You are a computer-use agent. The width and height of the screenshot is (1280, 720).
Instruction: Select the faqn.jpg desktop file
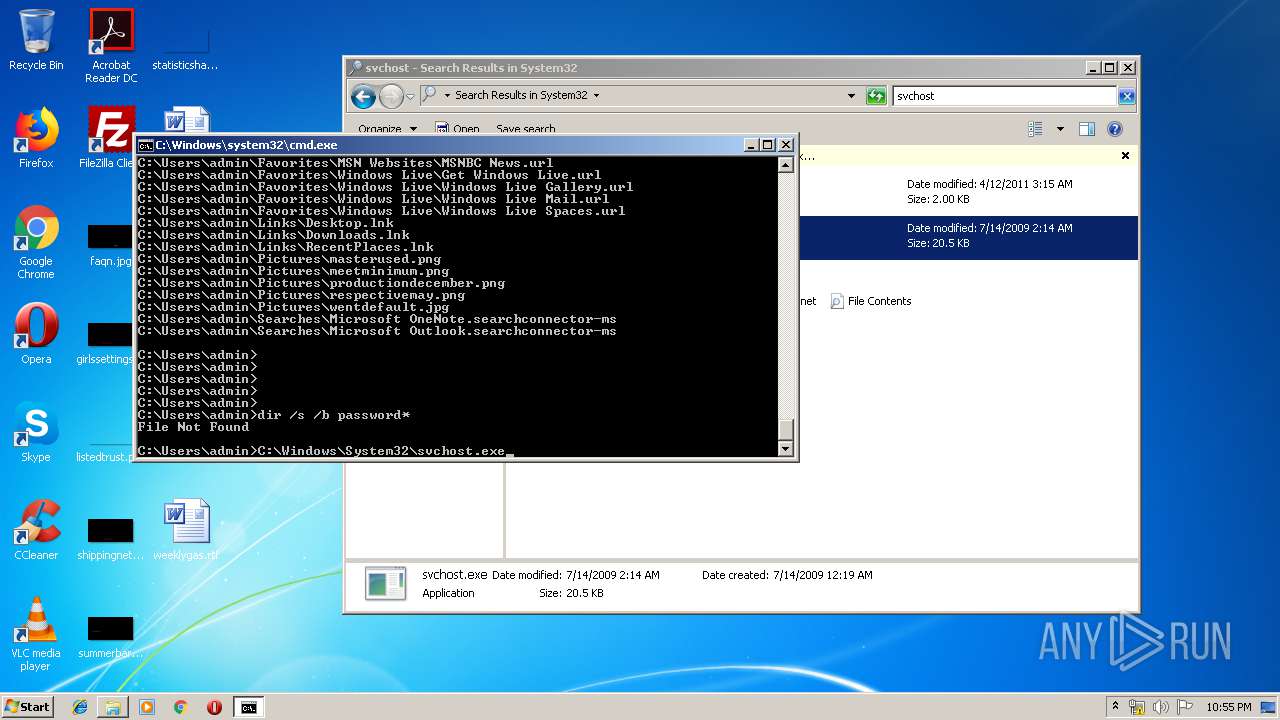[110, 244]
